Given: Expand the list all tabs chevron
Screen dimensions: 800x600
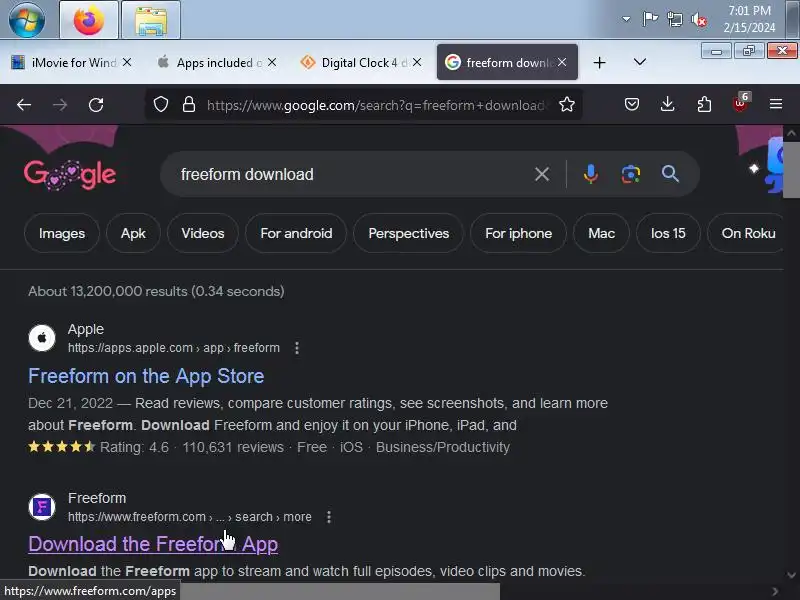Looking at the screenshot, I should 640,62.
